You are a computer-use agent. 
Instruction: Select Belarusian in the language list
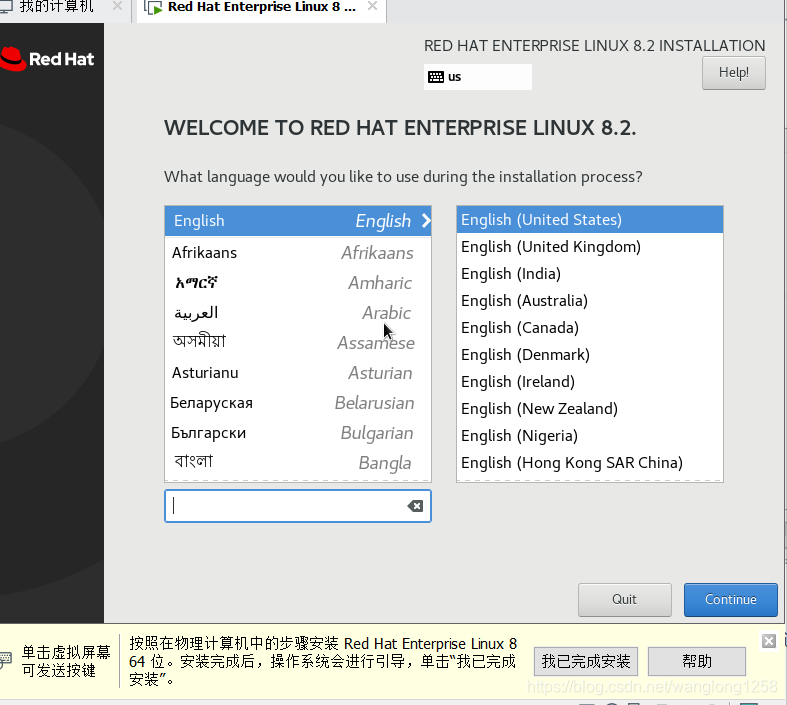(x=298, y=403)
